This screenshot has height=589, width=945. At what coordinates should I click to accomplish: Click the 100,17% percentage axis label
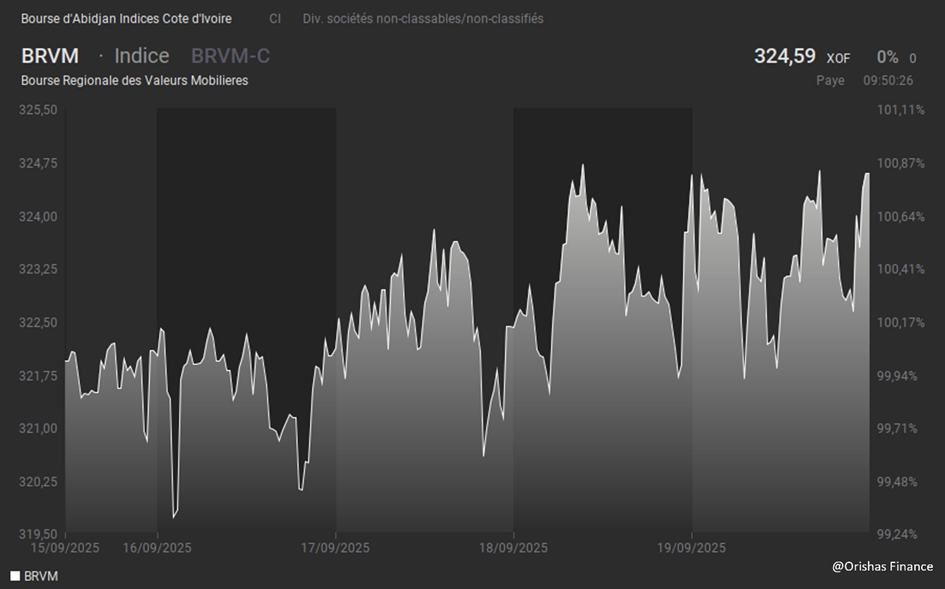point(900,323)
